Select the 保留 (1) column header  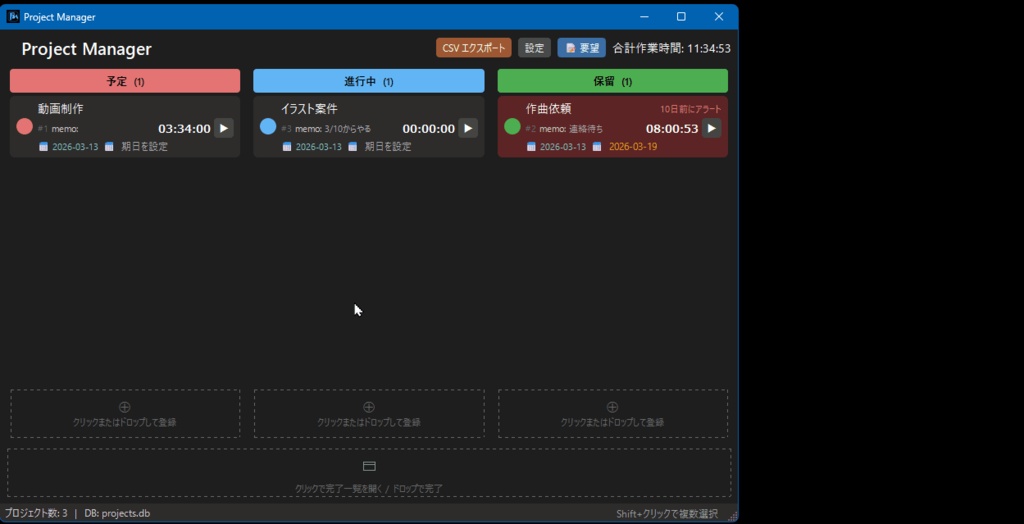(613, 82)
